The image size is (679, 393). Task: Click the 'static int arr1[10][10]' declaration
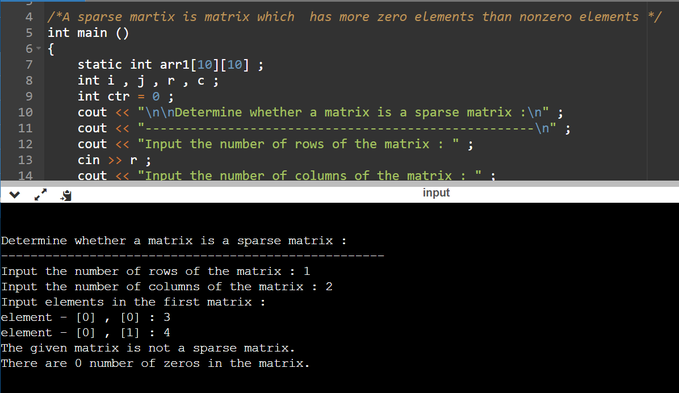[x=170, y=65]
